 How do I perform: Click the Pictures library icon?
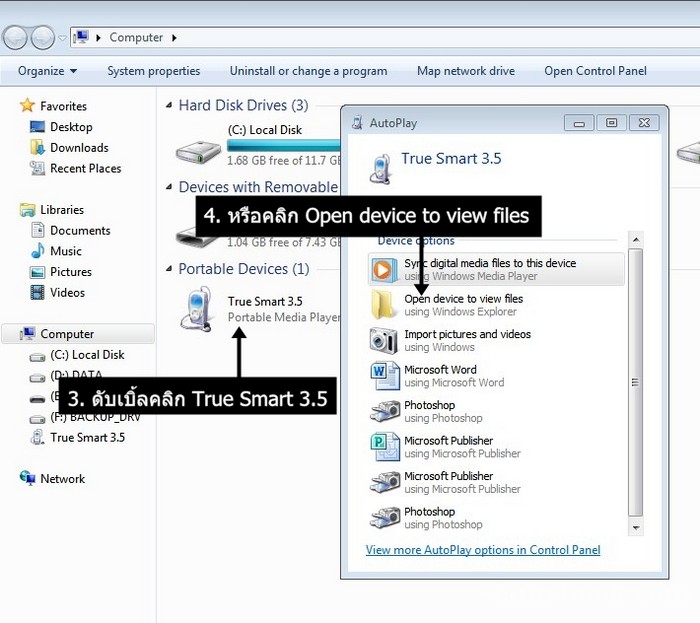tap(37, 272)
